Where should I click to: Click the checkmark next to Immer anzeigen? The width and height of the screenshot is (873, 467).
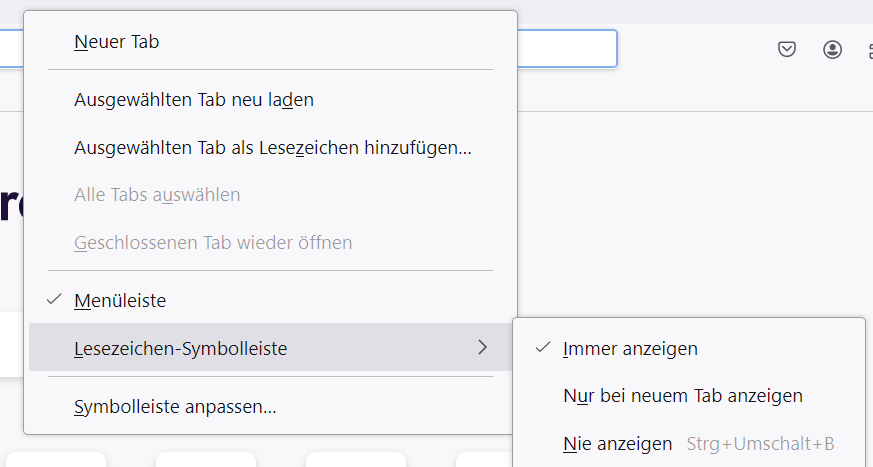[544, 348]
